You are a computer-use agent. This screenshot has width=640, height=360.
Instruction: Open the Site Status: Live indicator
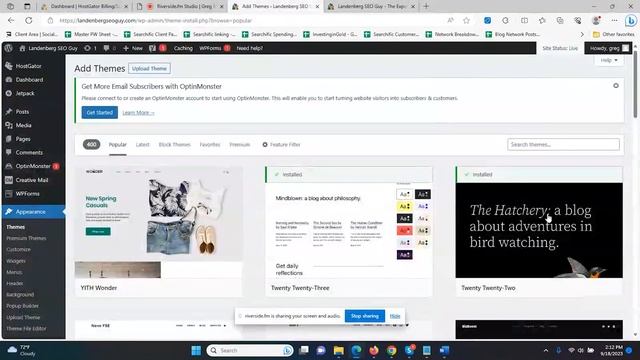click(560, 48)
